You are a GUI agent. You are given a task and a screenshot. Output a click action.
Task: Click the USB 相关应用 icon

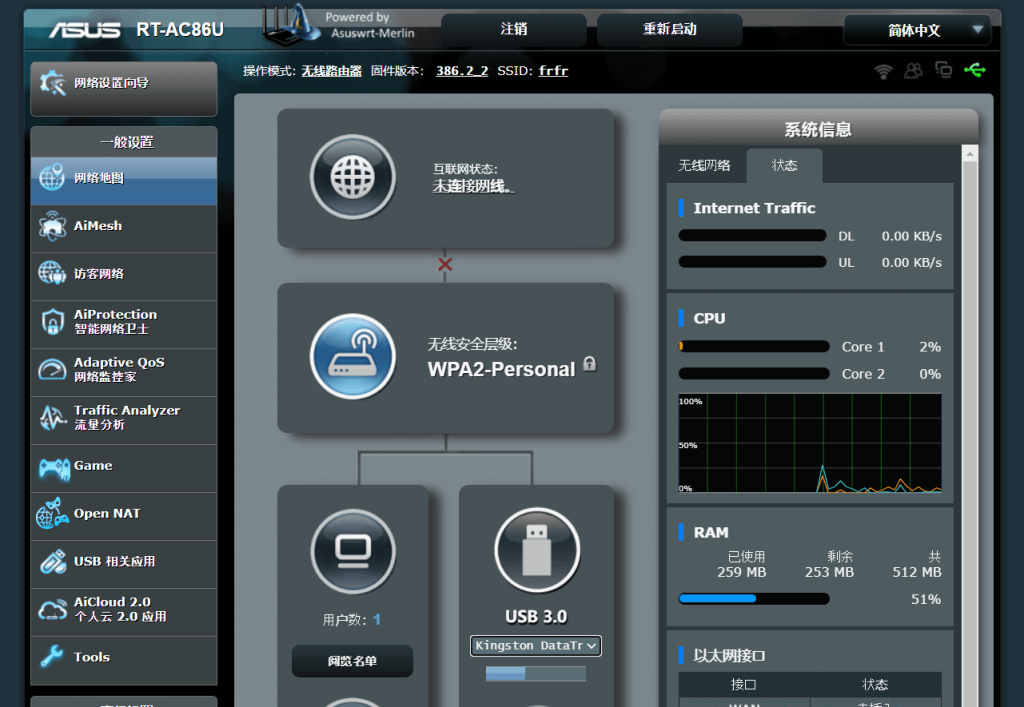[x=52, y=562]
